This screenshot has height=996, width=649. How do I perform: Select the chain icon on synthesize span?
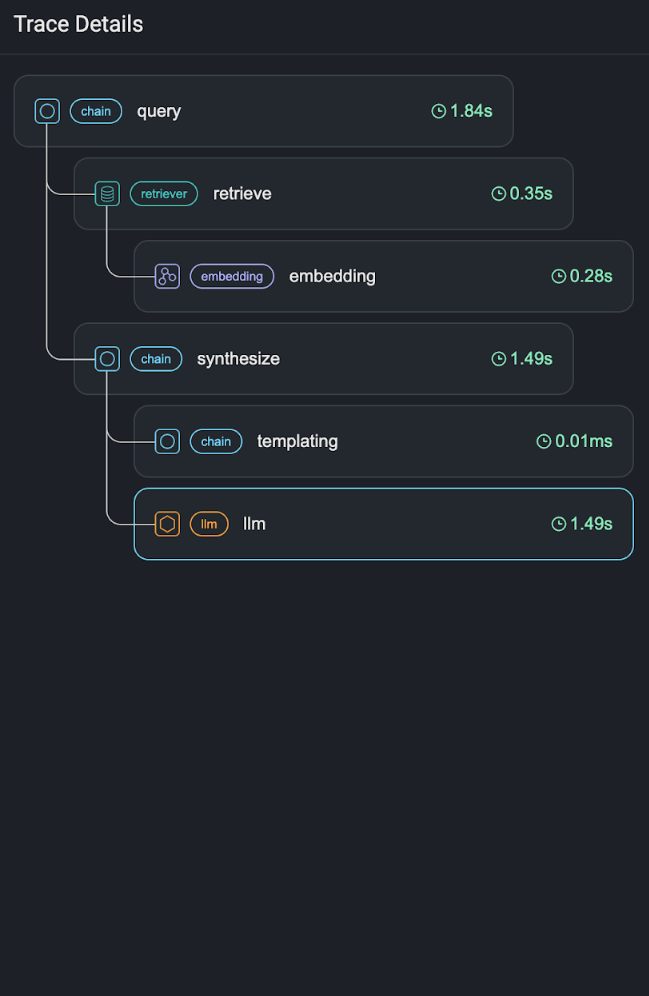tap(107, 358)
